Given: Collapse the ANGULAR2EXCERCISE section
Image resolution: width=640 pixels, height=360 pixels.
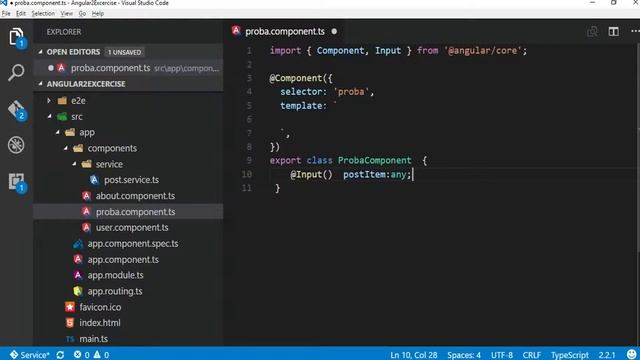Looking at the screenshot, I should (40, 84).
